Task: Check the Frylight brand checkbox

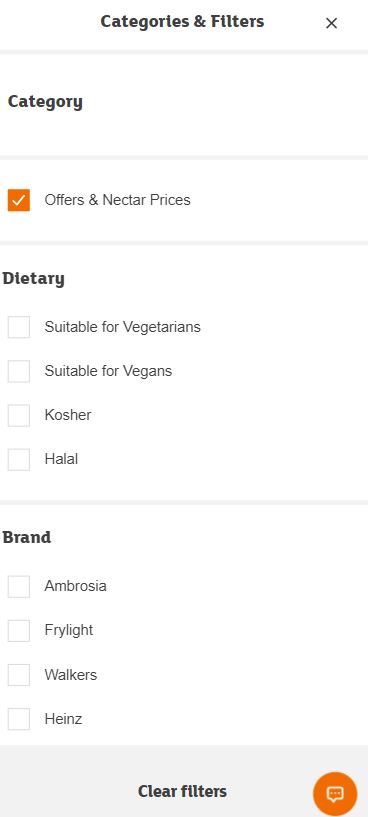Action: point(19,630)
